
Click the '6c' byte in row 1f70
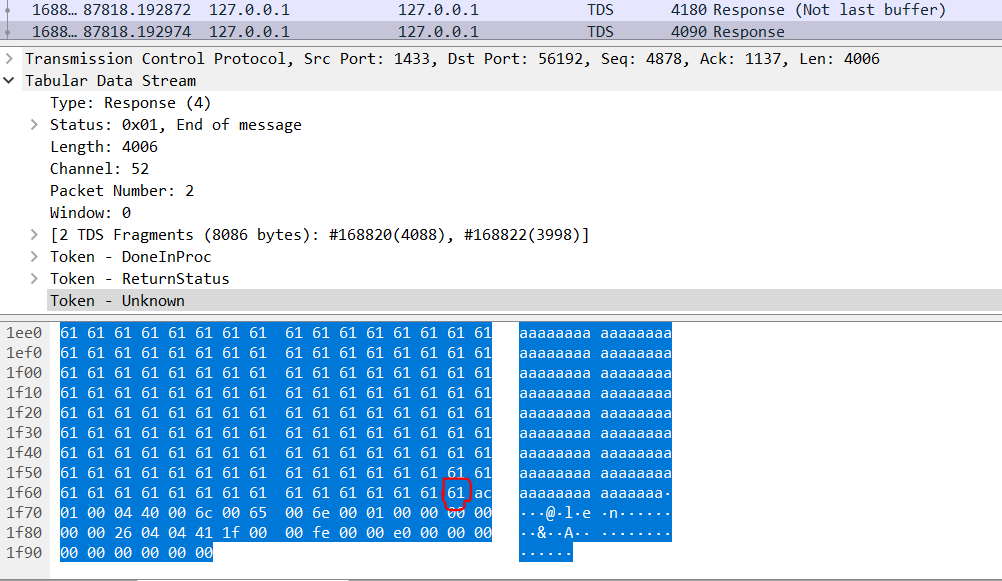point(204,513)
